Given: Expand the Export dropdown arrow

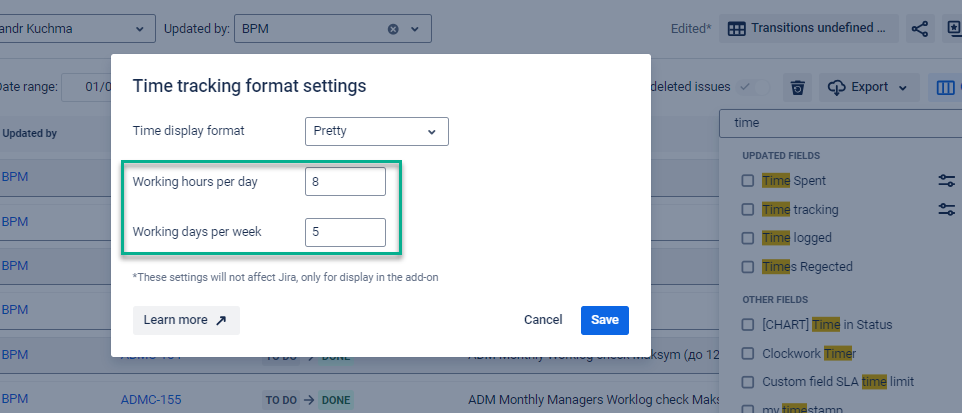Looking at the screenshot, I should pyautogui.click(x=903, y=88).
